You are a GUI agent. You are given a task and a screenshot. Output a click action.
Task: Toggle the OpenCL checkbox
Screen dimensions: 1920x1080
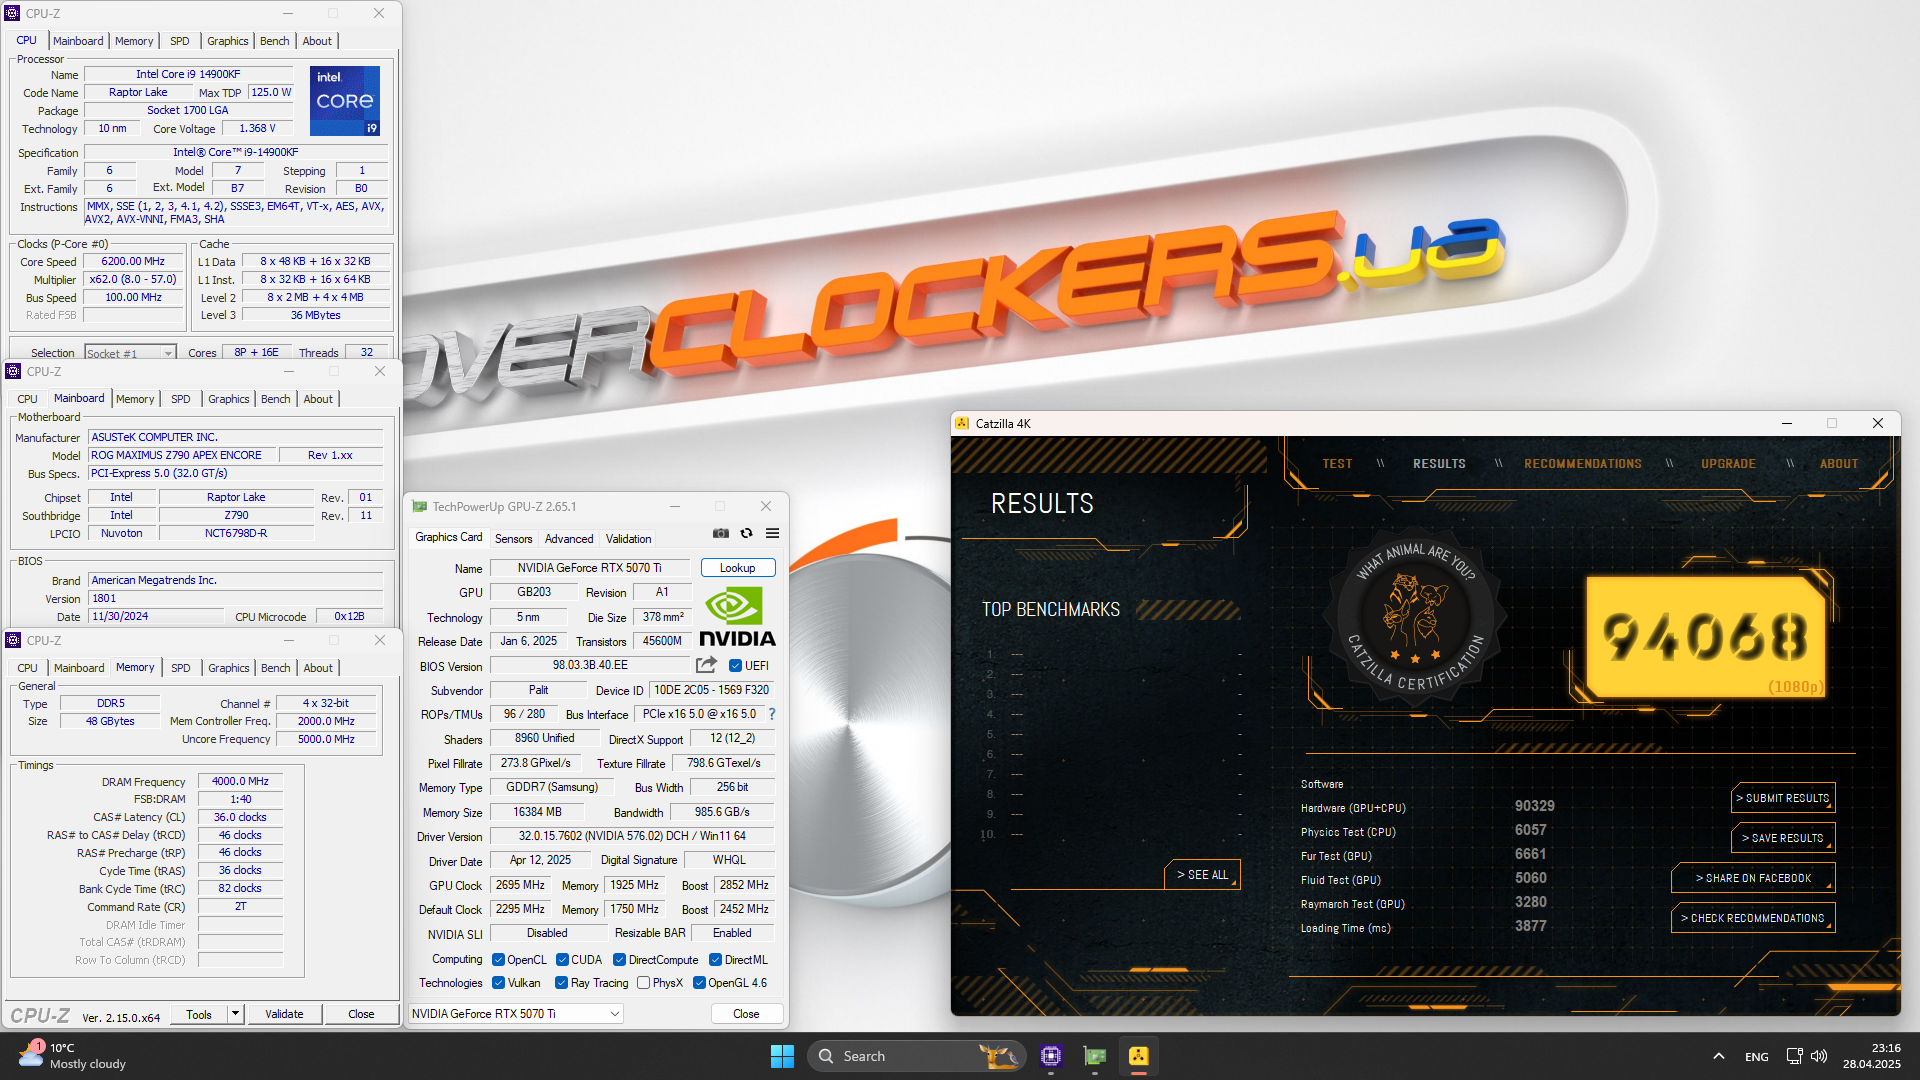tap(498, 960)
